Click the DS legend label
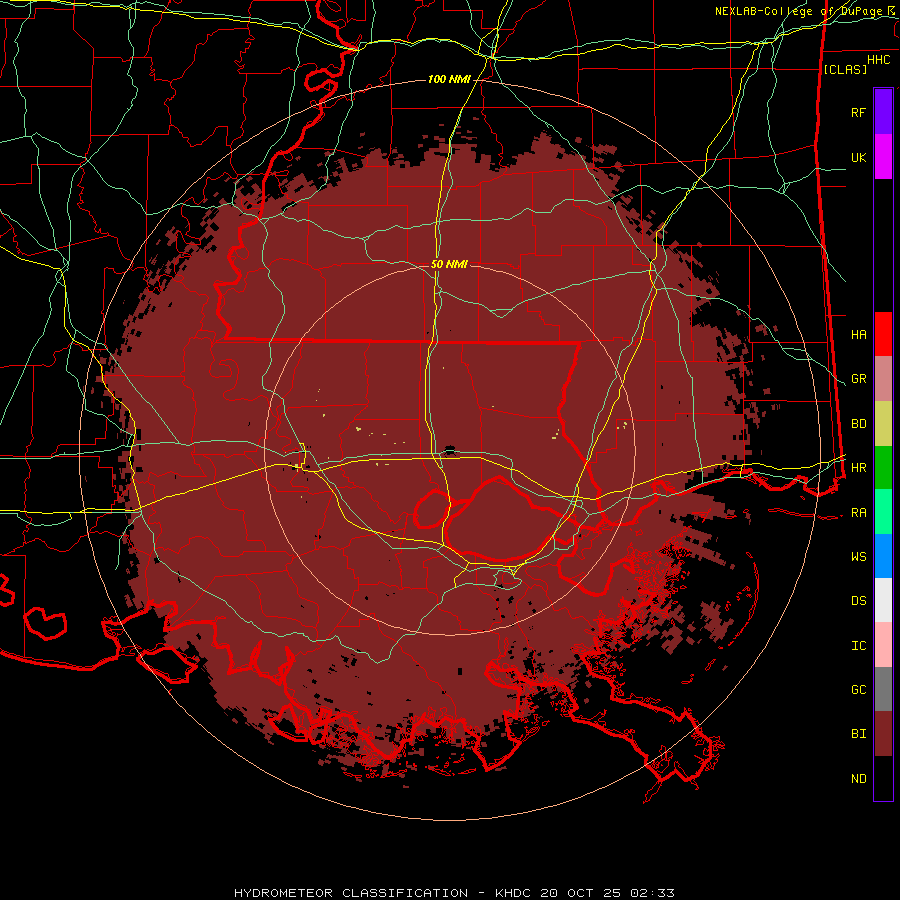Viewport: 900px width, 900px height. (858, 601)
